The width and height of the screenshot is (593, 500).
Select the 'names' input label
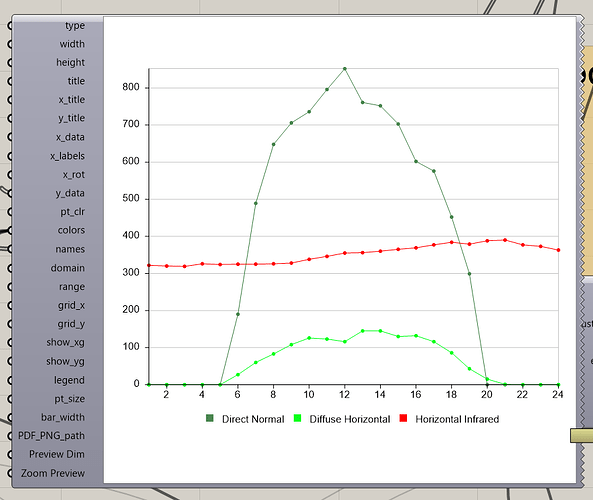pos(70,249)
